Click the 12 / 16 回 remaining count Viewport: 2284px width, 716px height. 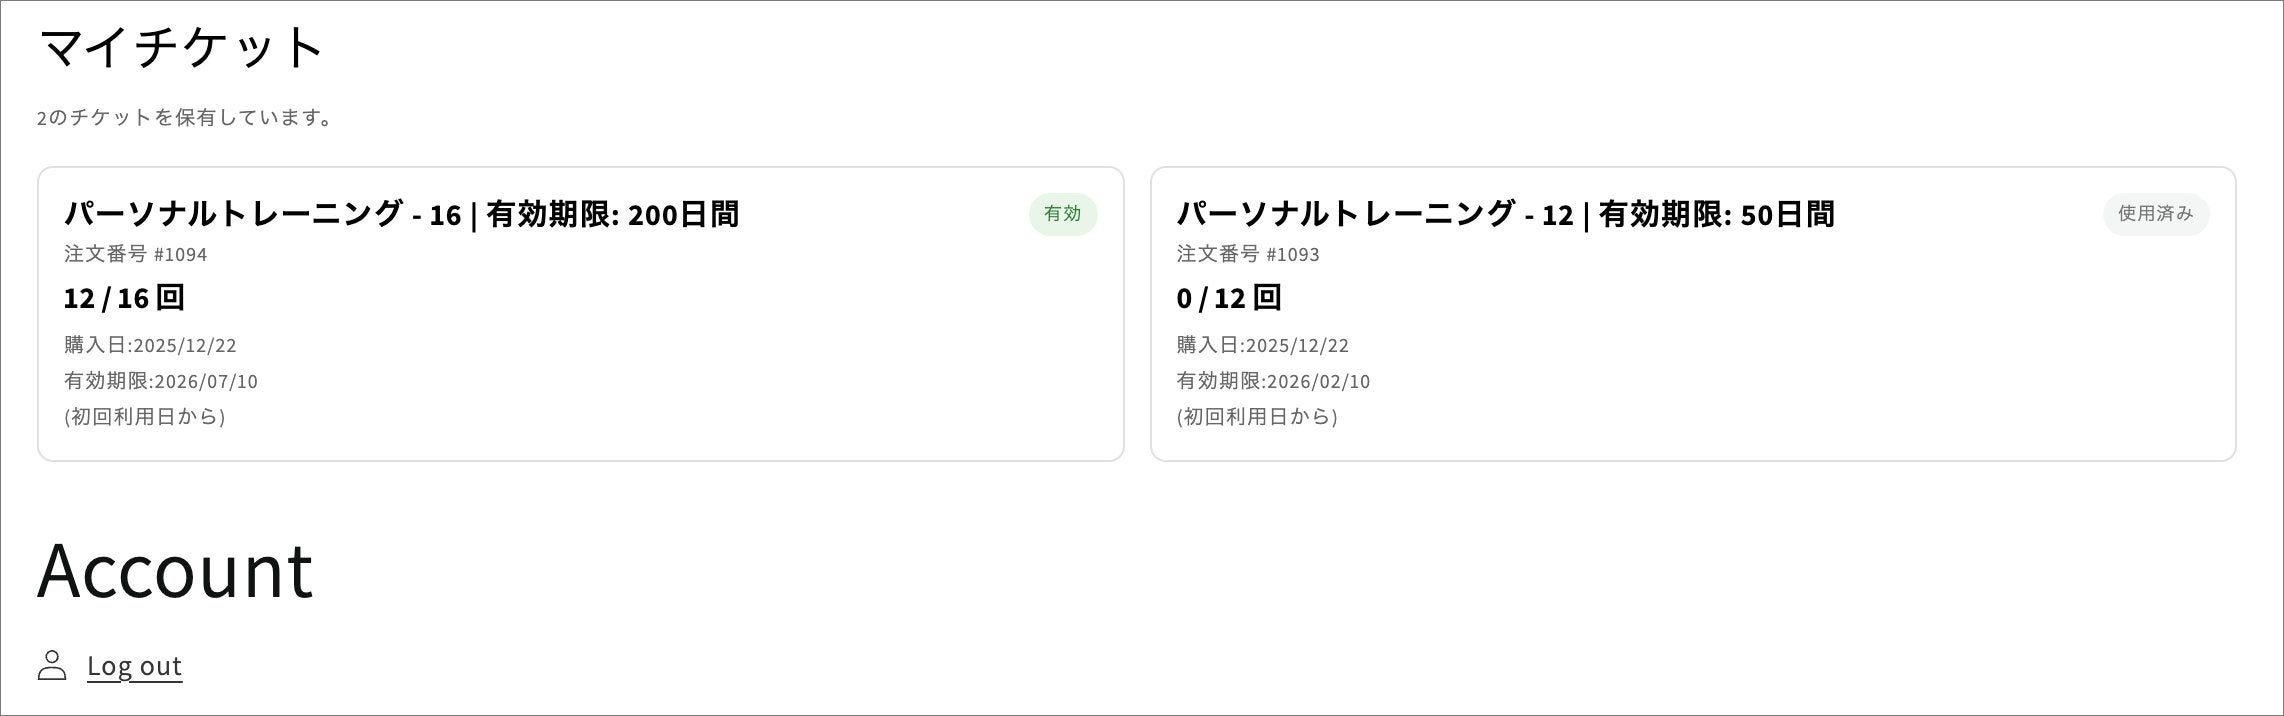tap(124, 298)
